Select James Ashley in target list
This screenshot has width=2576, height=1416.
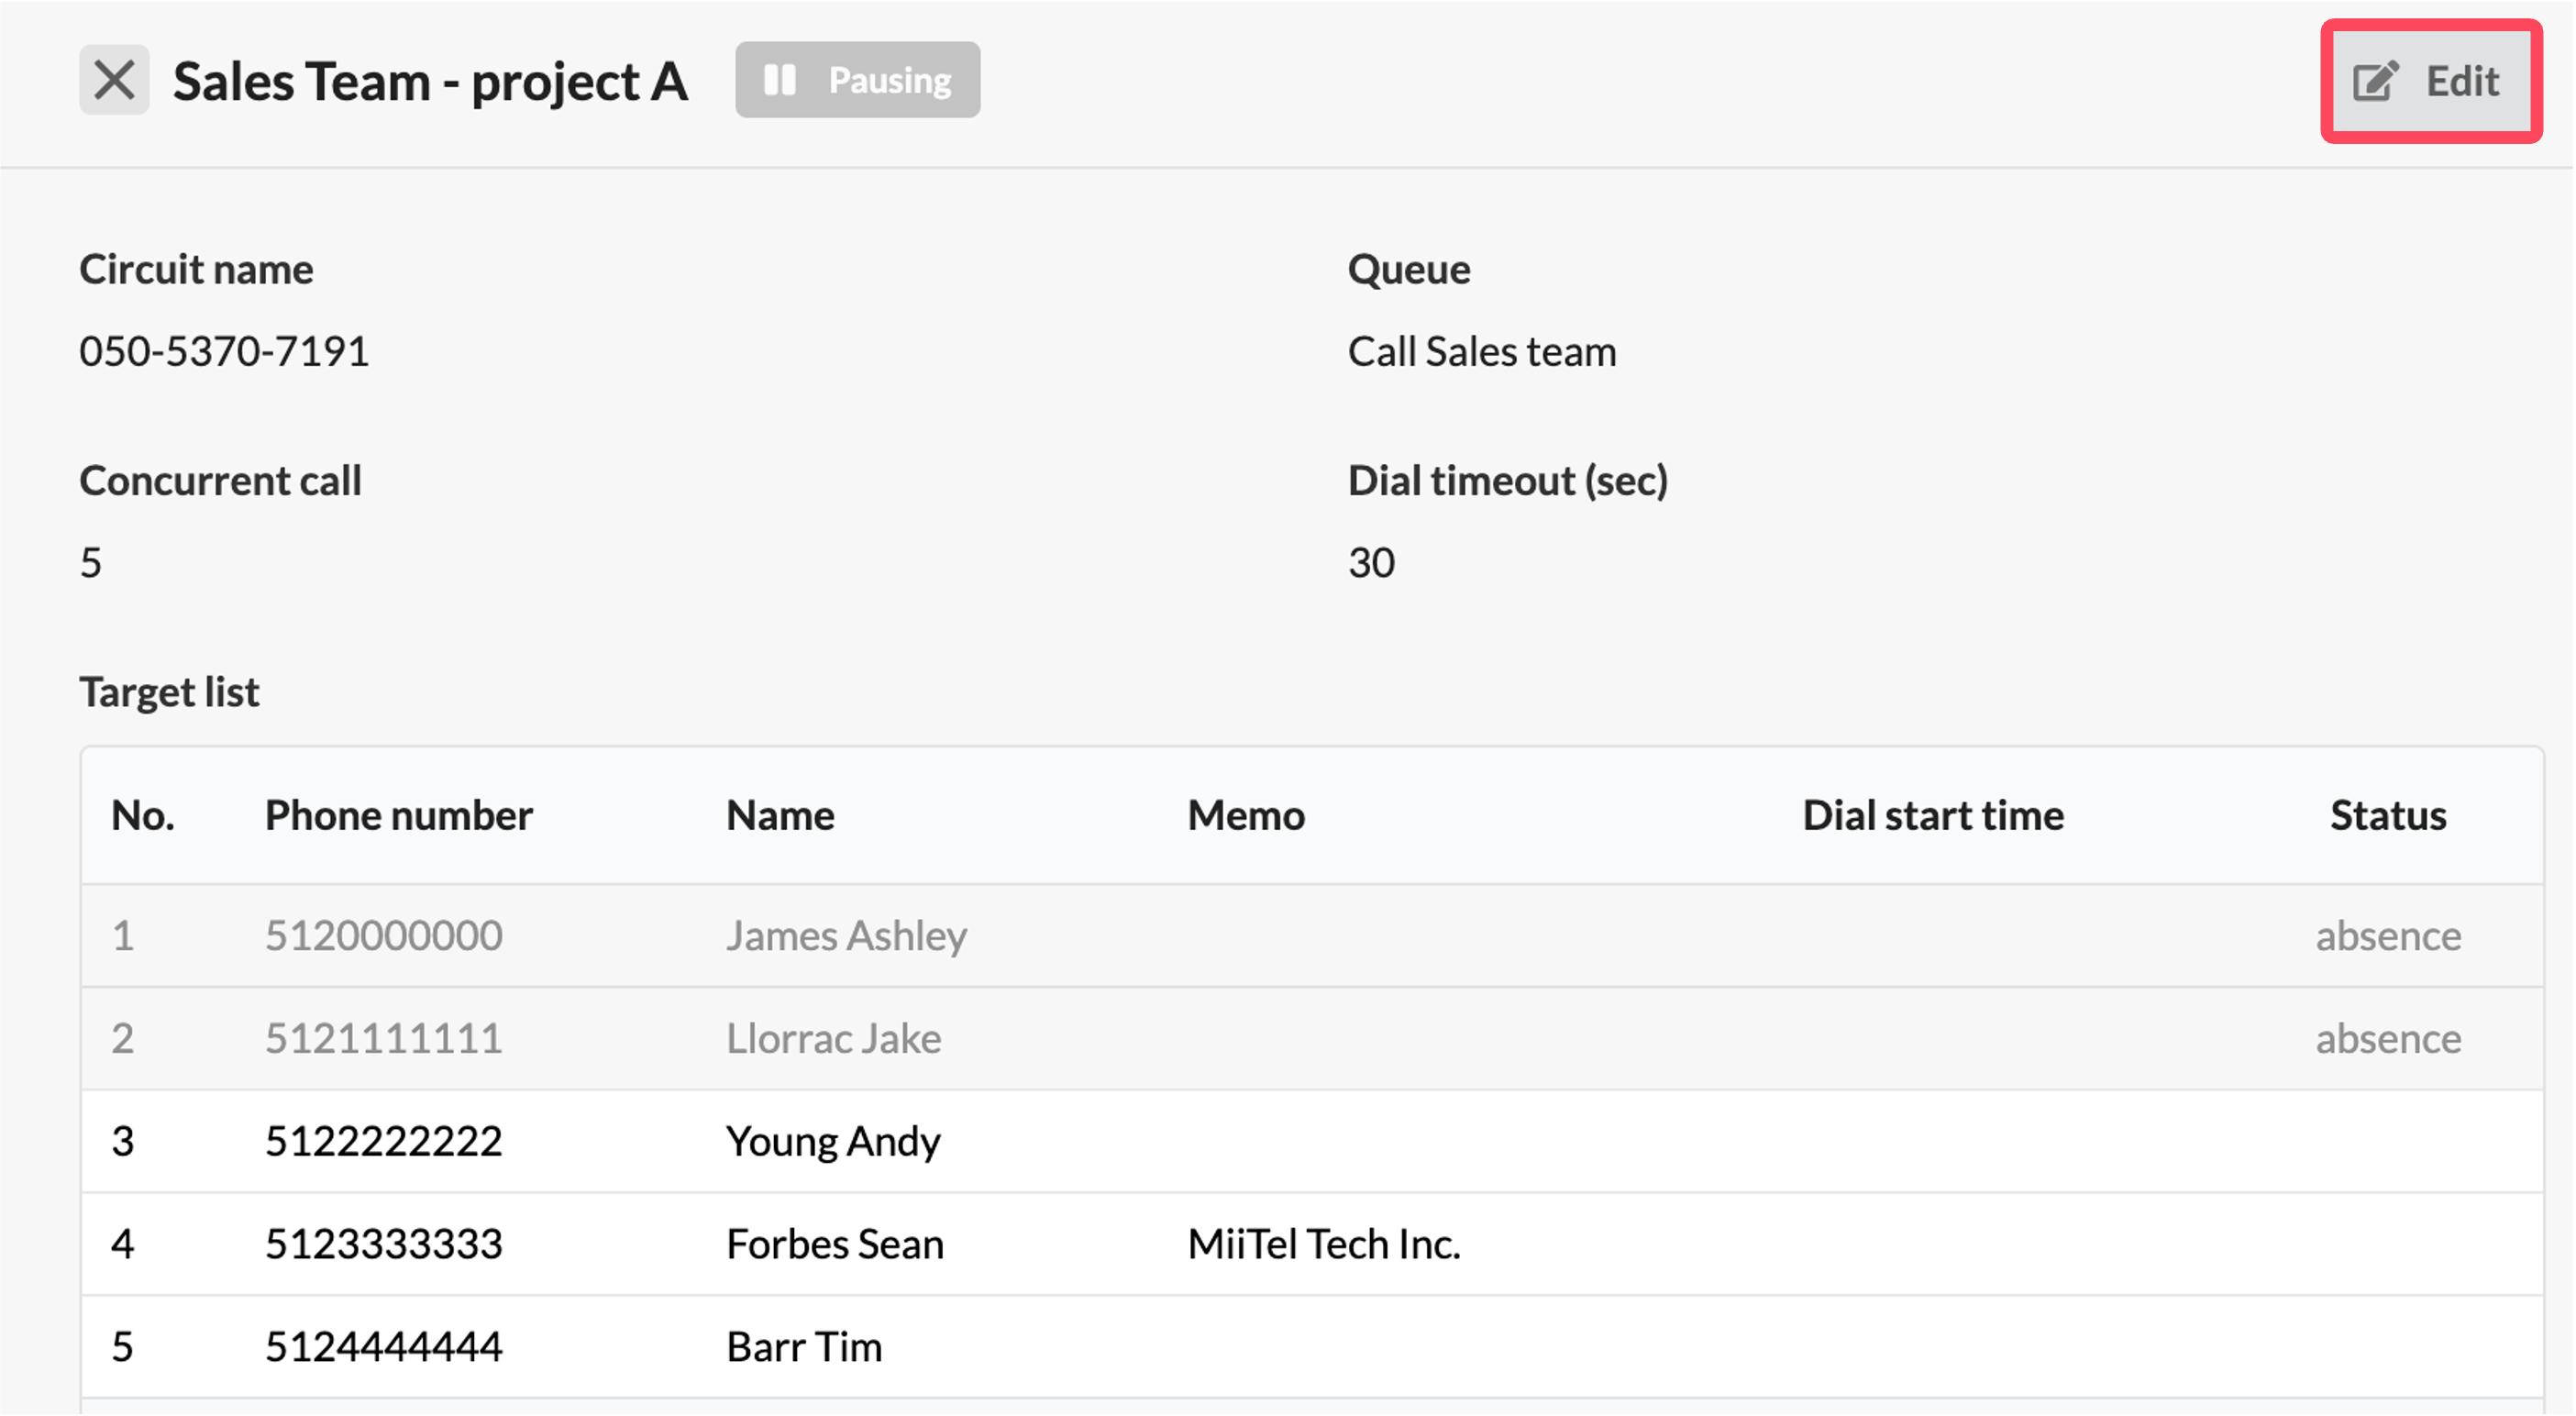846,937
